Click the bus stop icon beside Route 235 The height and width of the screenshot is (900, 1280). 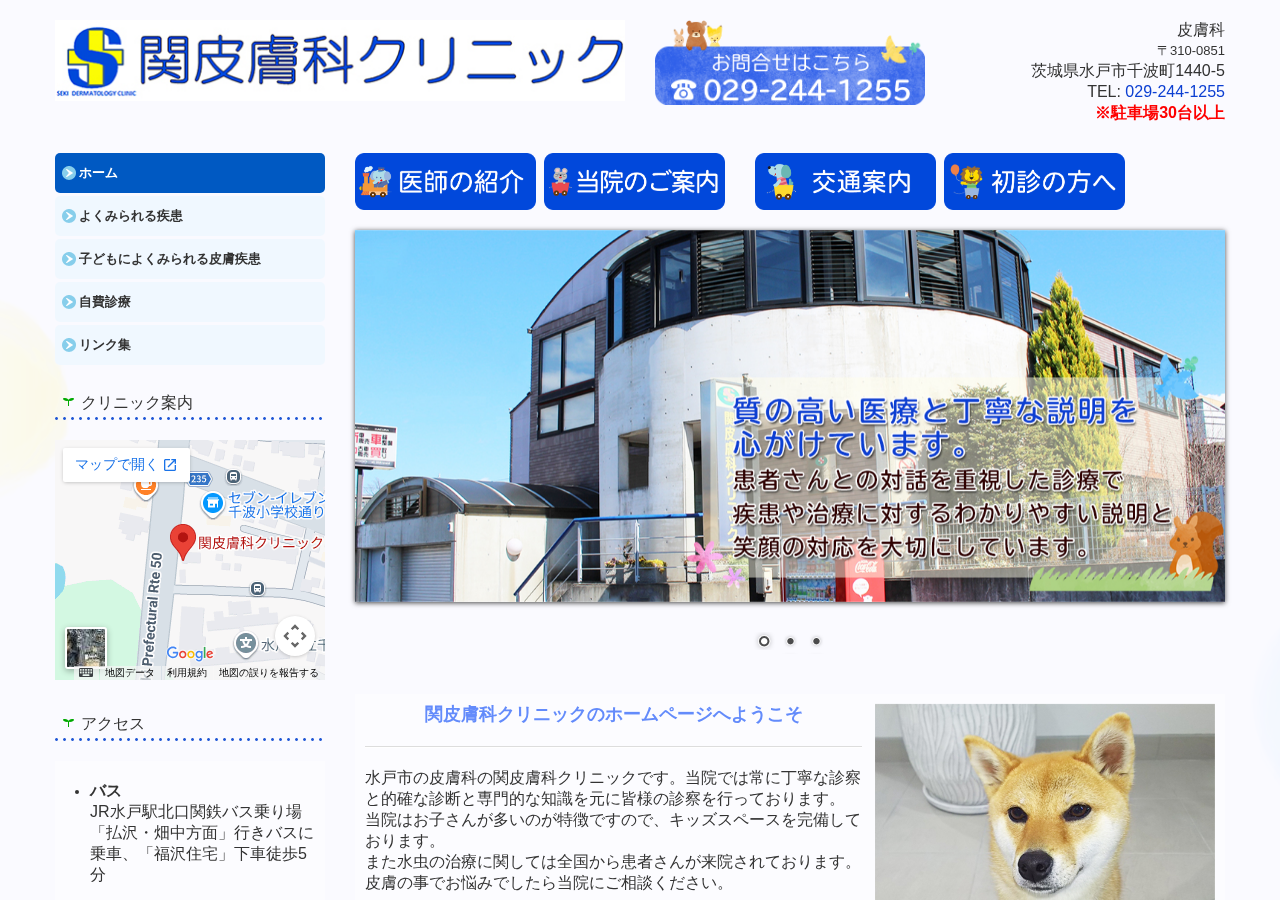pyautogui.click(x=234, y=477)
